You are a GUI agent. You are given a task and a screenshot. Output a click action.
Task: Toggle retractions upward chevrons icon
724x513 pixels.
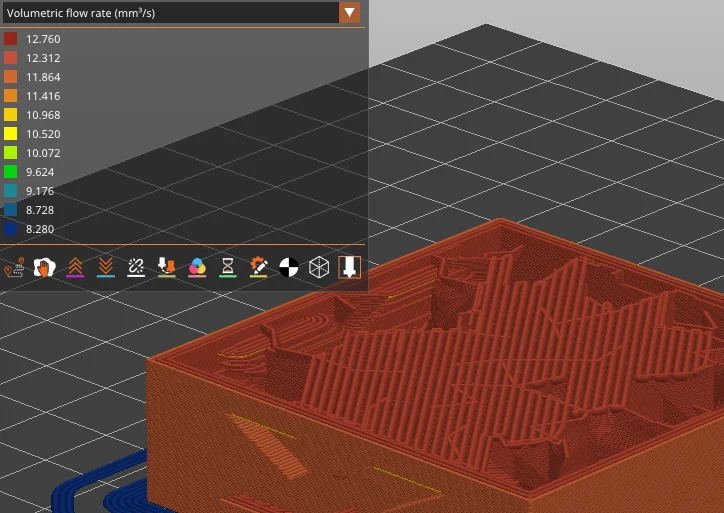75,267
